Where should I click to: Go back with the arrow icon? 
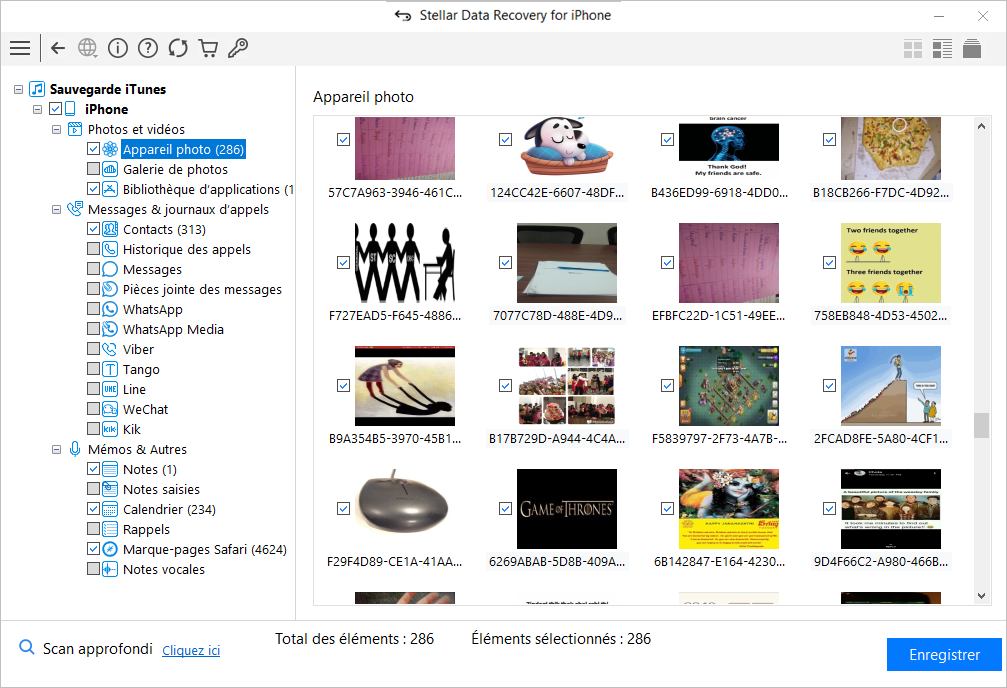(x=58, y=48)
